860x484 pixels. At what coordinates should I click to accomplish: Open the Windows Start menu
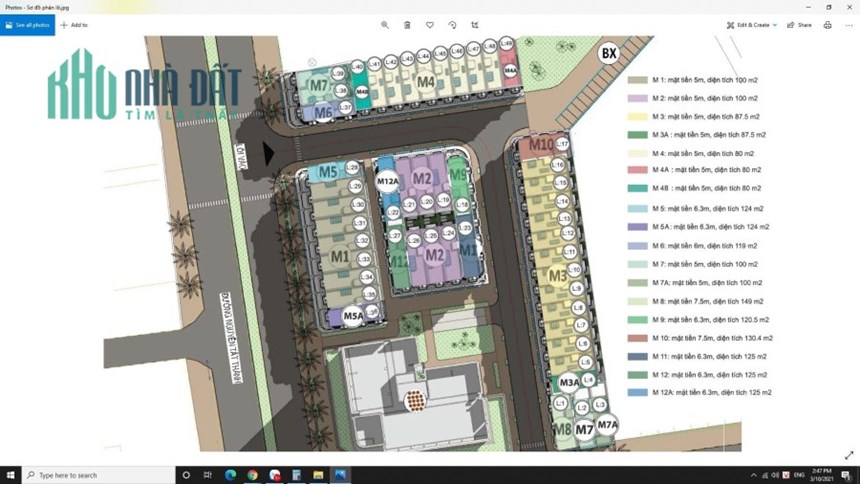(10, 475)
